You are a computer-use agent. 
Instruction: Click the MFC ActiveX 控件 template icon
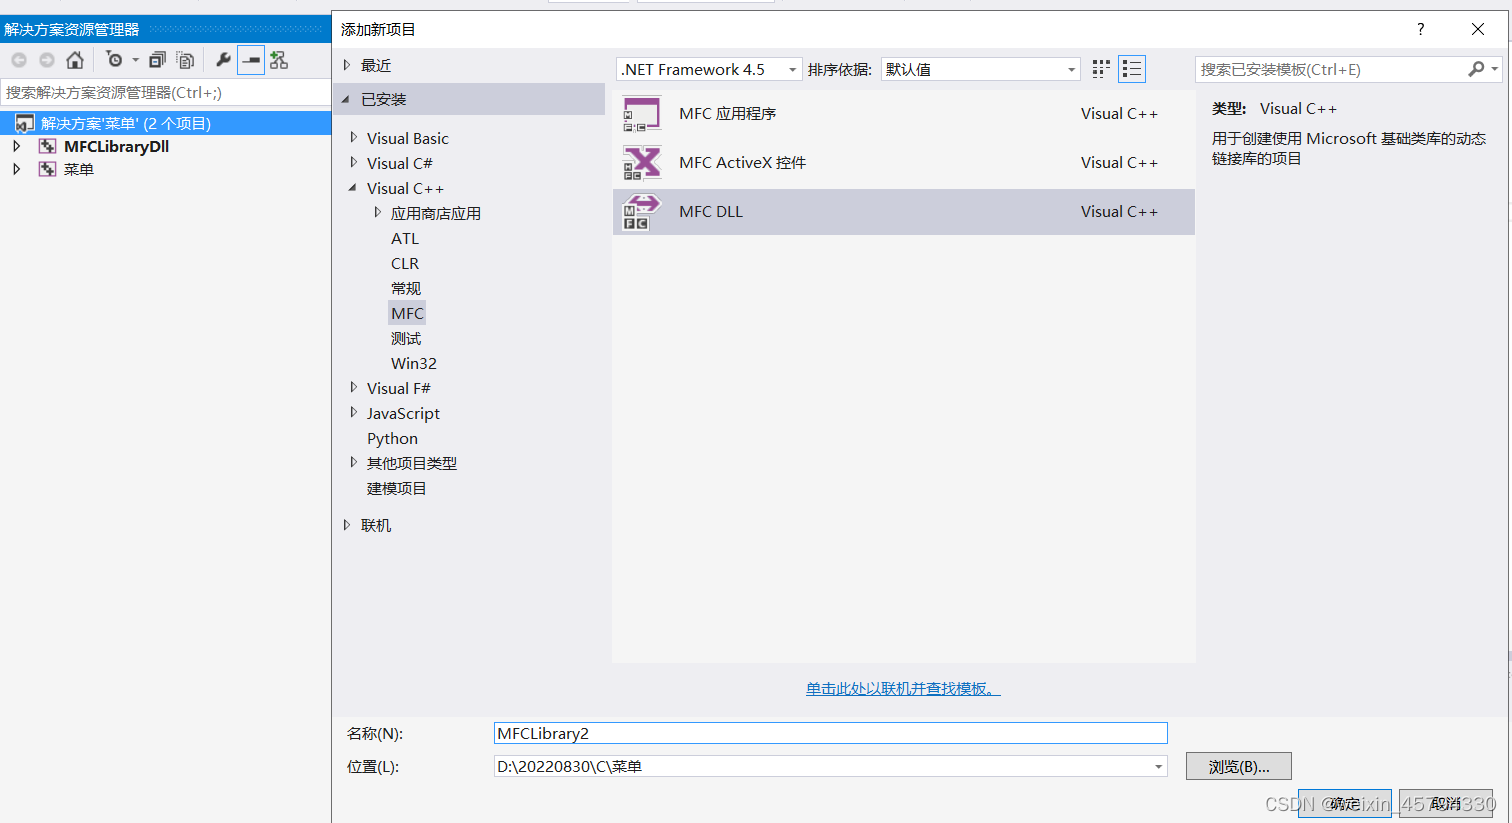pos(641,162)
